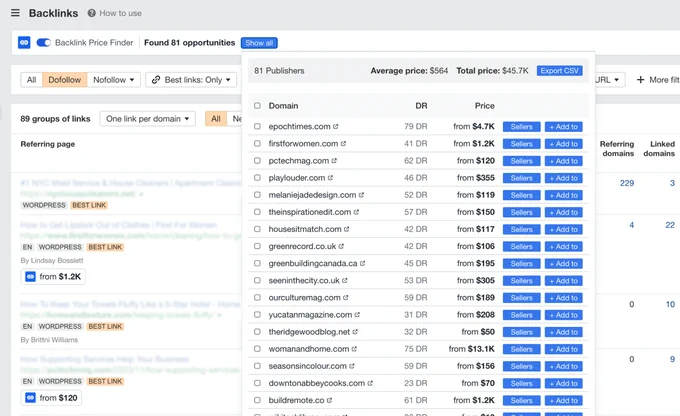
Task: Open theinspirationedit.com external link icon
Action: pyautogui.click(x=356, y=212)
